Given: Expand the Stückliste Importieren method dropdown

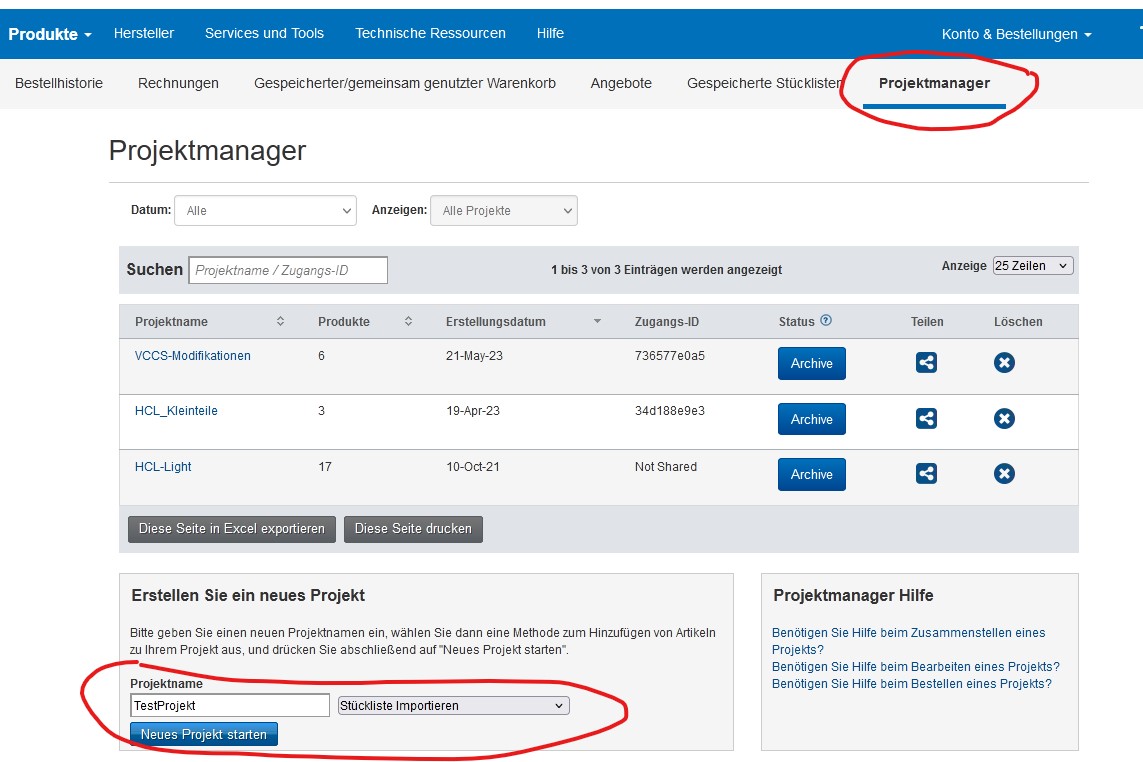Looking at the screenshot, I should (x=453, y=706).
